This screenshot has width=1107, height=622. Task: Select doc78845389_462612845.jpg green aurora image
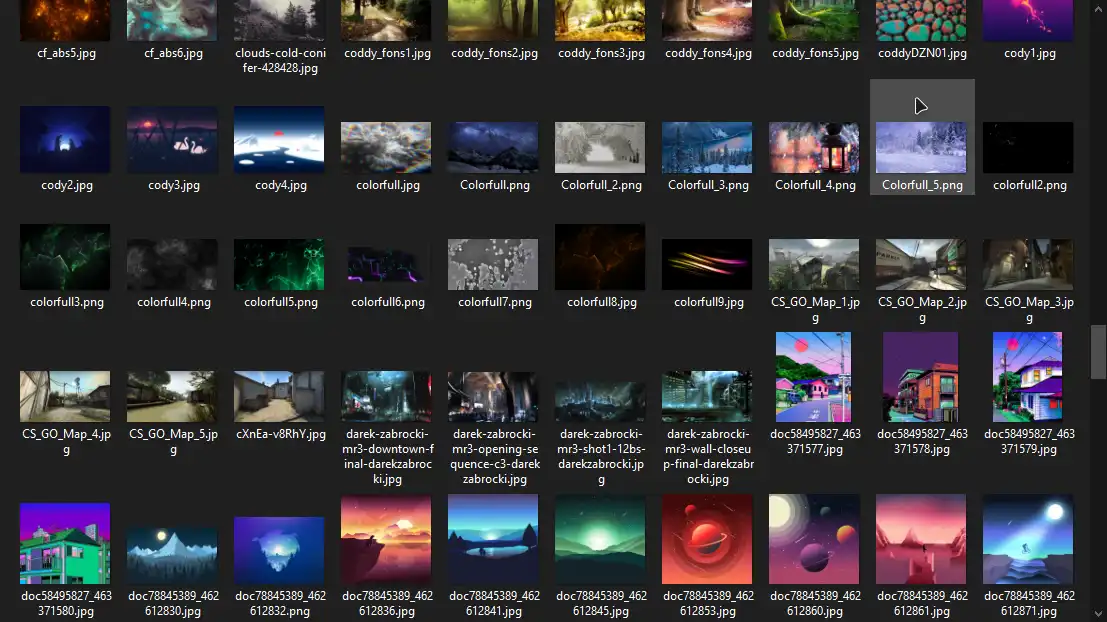(x=600, y=539)
